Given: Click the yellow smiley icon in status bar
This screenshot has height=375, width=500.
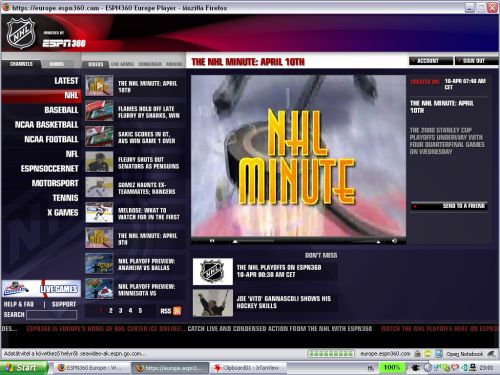Looking at the screenshot, I should 428,354.
